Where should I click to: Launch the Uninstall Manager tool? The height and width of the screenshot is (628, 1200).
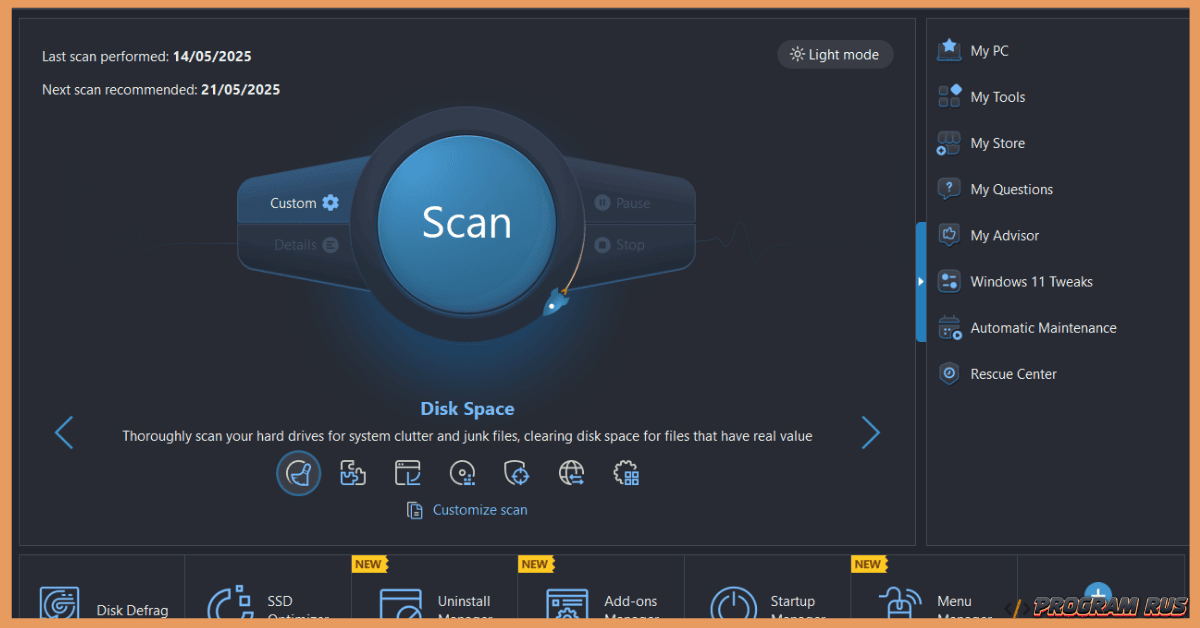click(x=434, y=606)
